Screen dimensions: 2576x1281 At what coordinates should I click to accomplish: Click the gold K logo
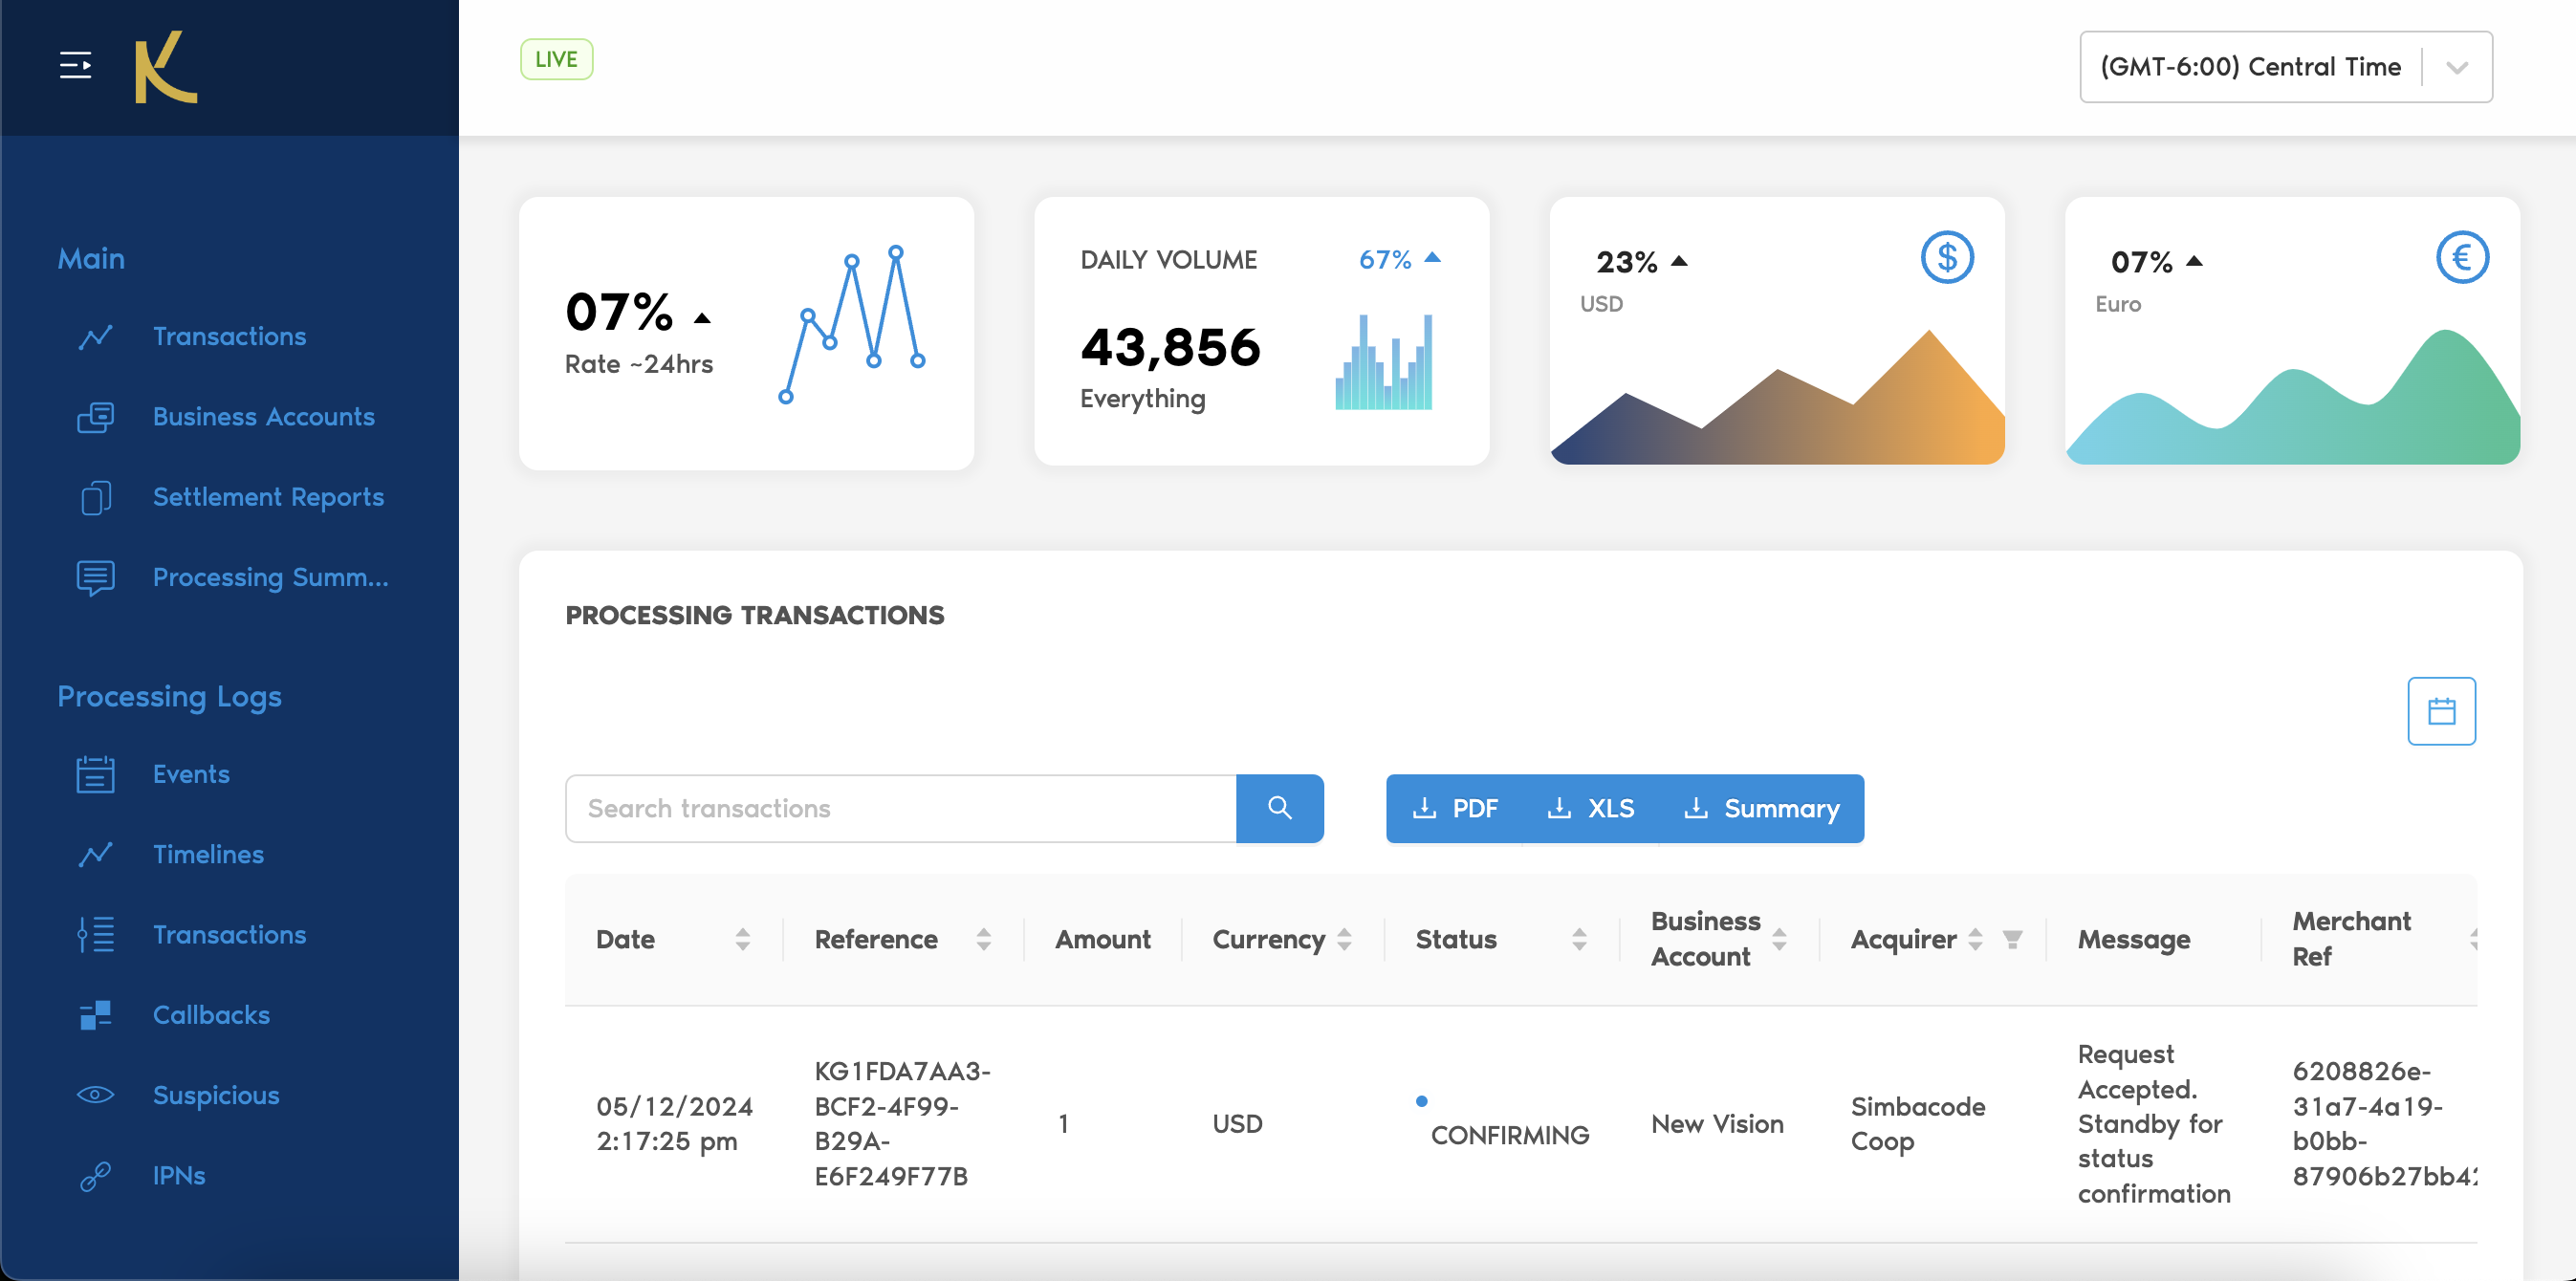click(x=166, y=67)
